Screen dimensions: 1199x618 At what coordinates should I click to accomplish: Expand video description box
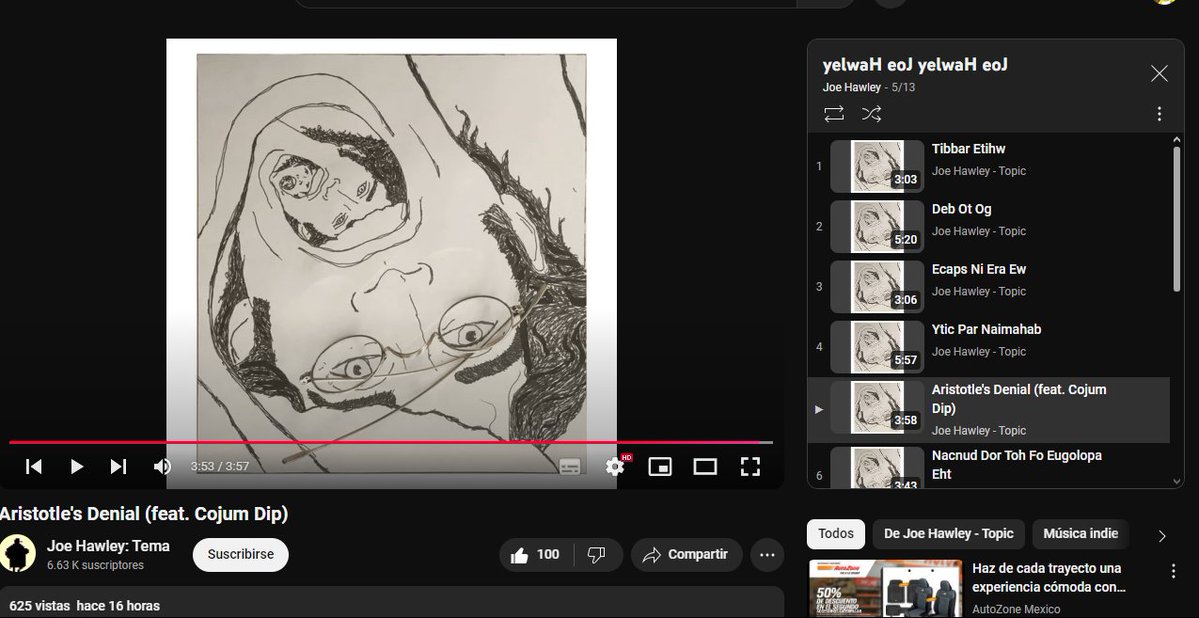click(392, 603)
